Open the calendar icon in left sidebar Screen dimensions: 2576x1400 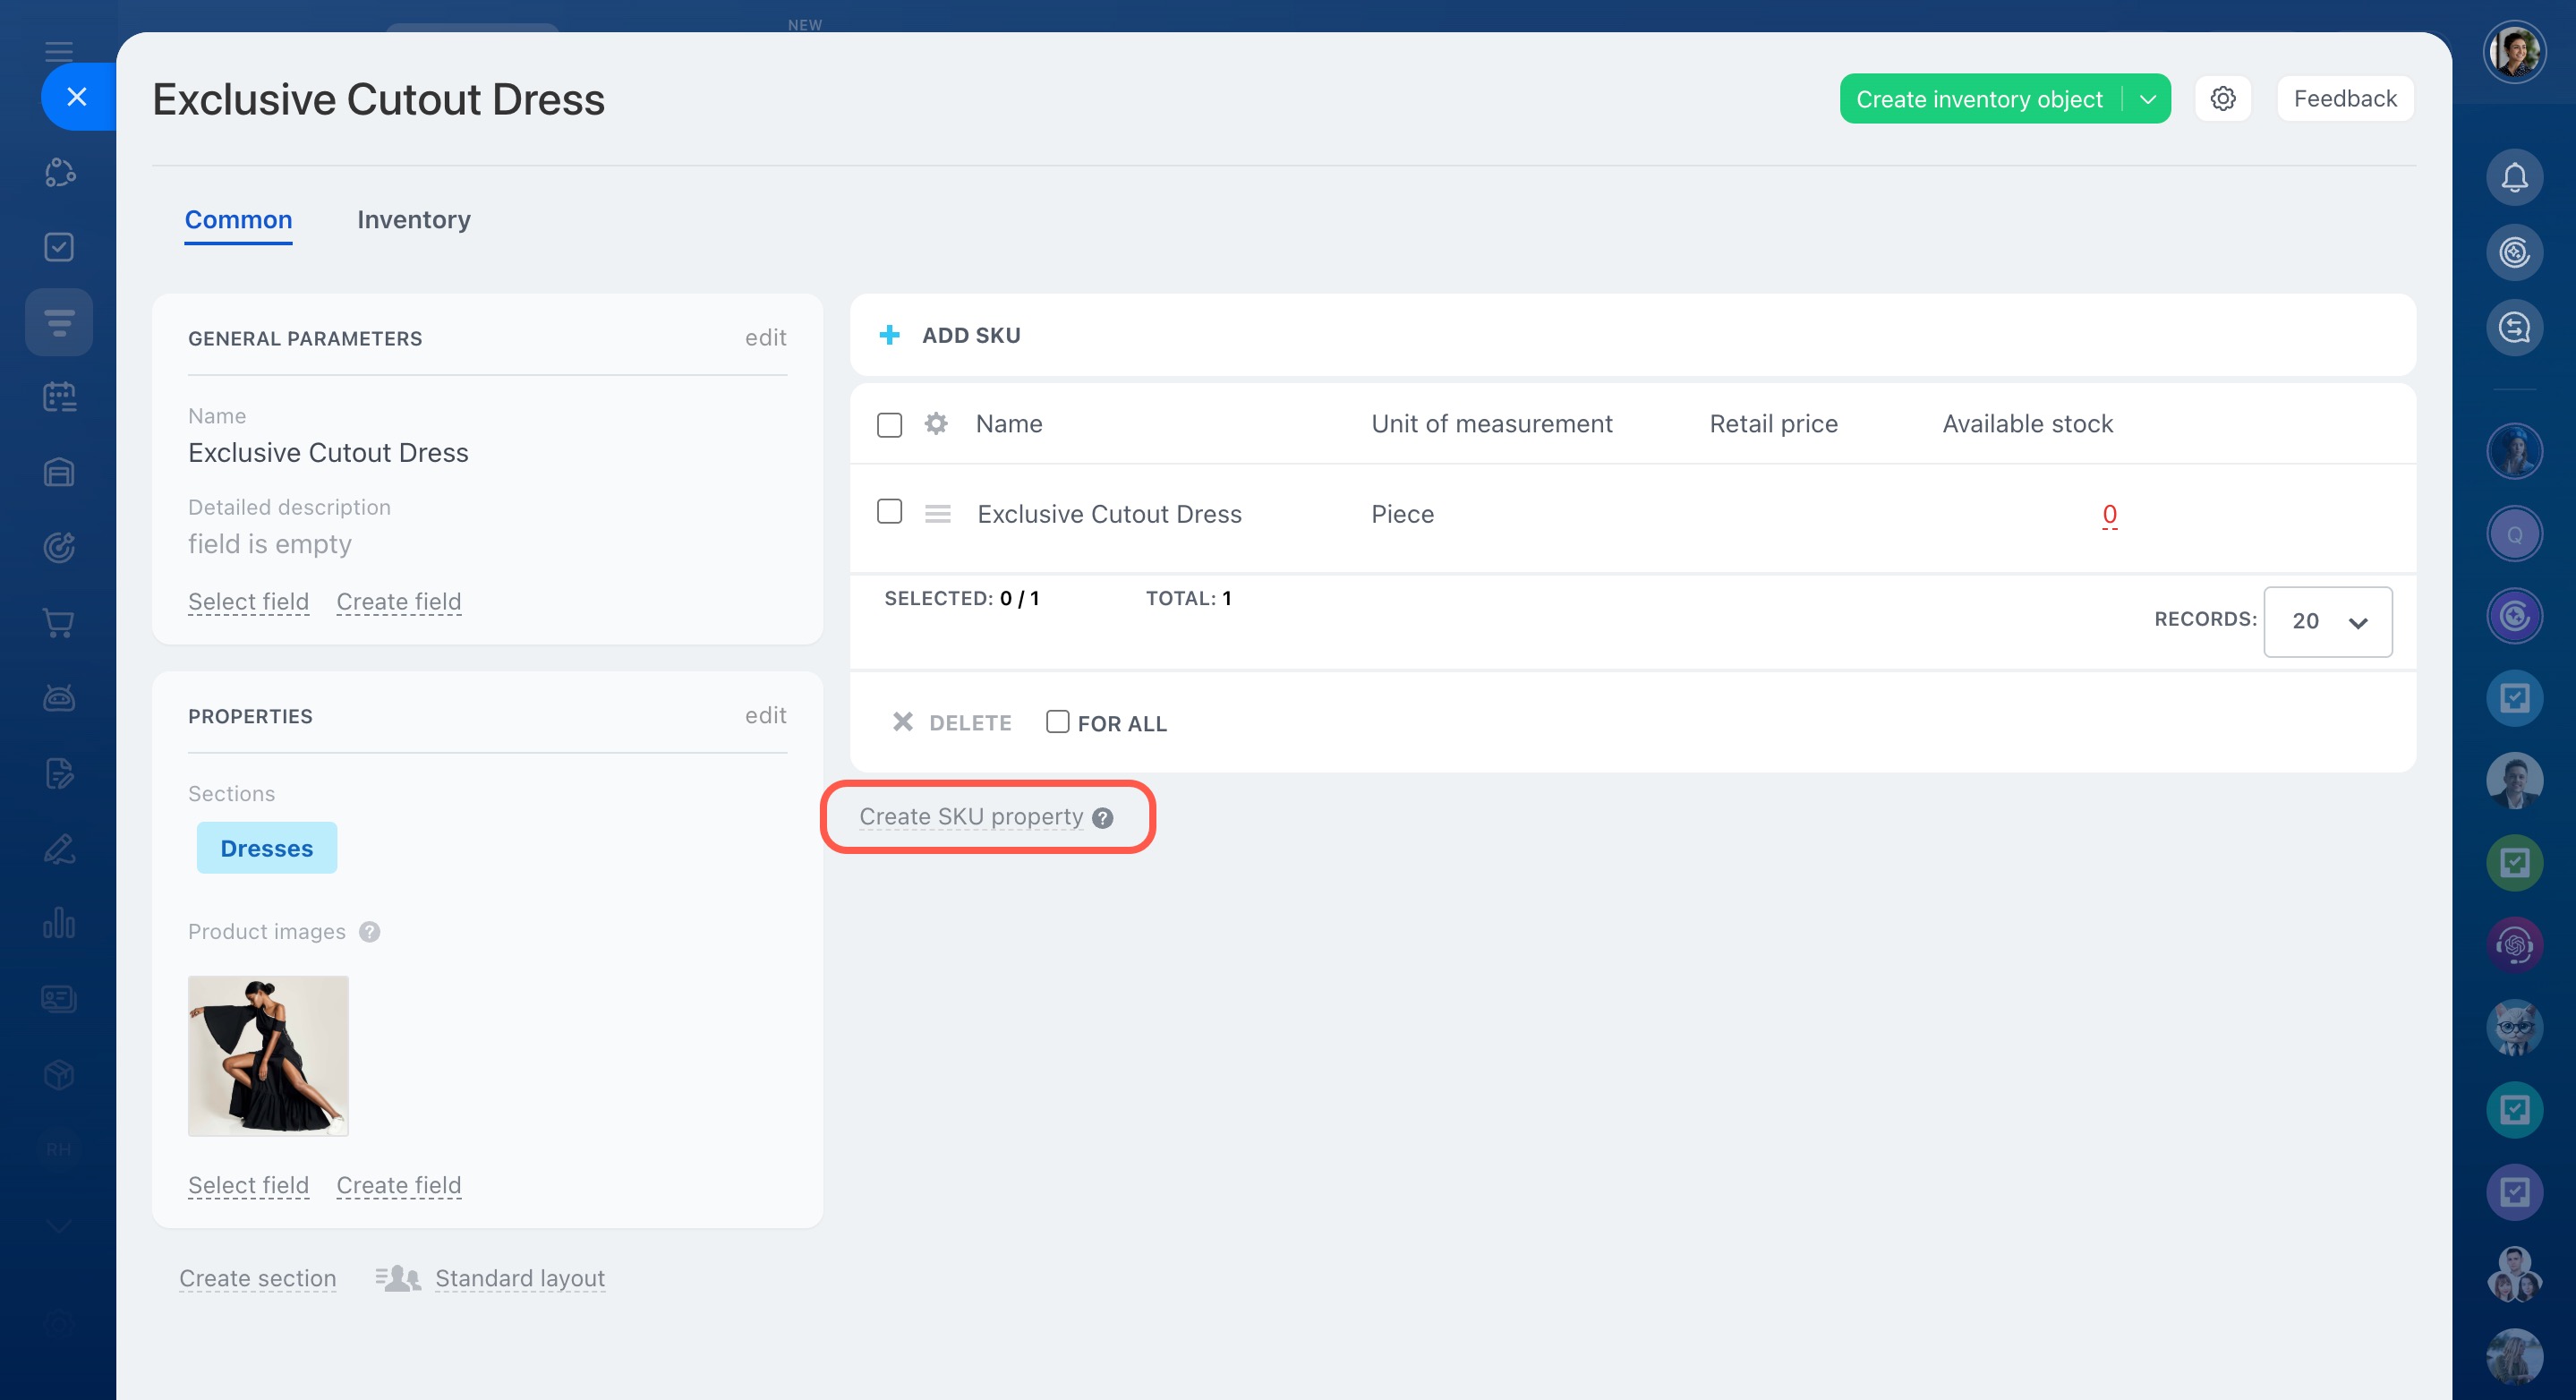point(59,397)
